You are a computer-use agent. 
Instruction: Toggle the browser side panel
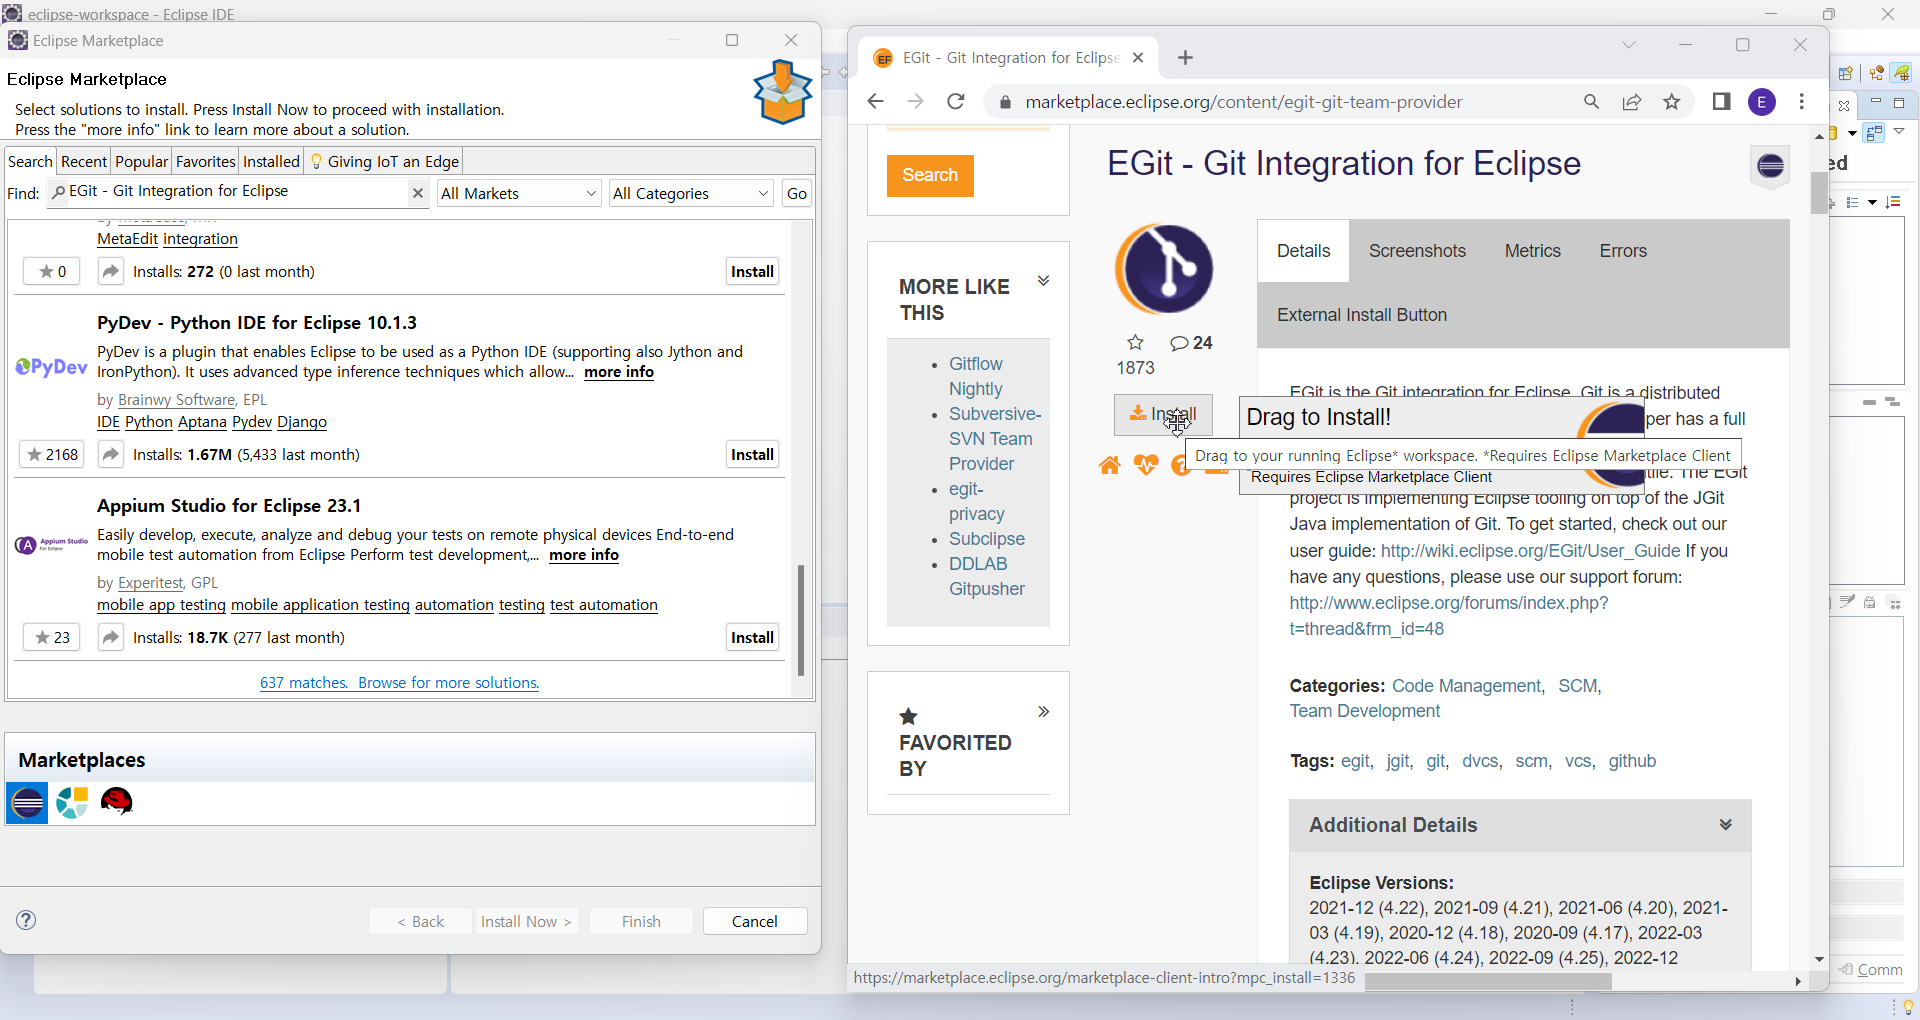(x=1722, y=102)
